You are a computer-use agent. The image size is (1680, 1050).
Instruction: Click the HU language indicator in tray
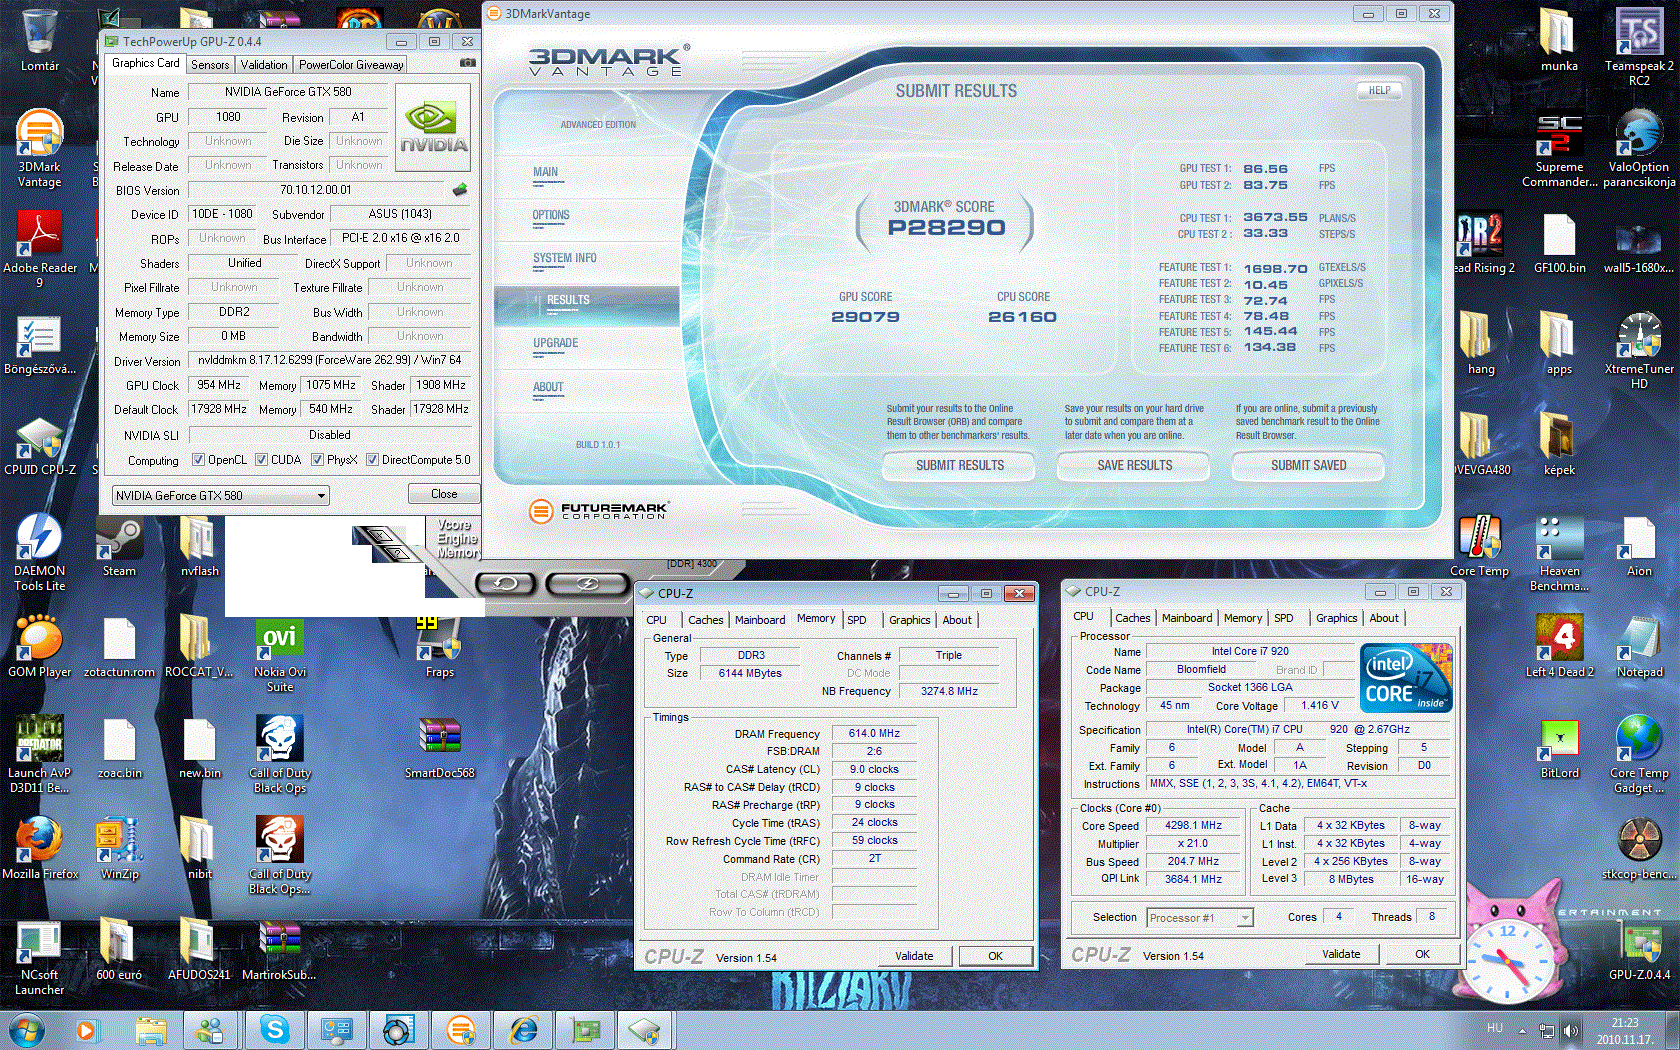tap(1495, 1028)
